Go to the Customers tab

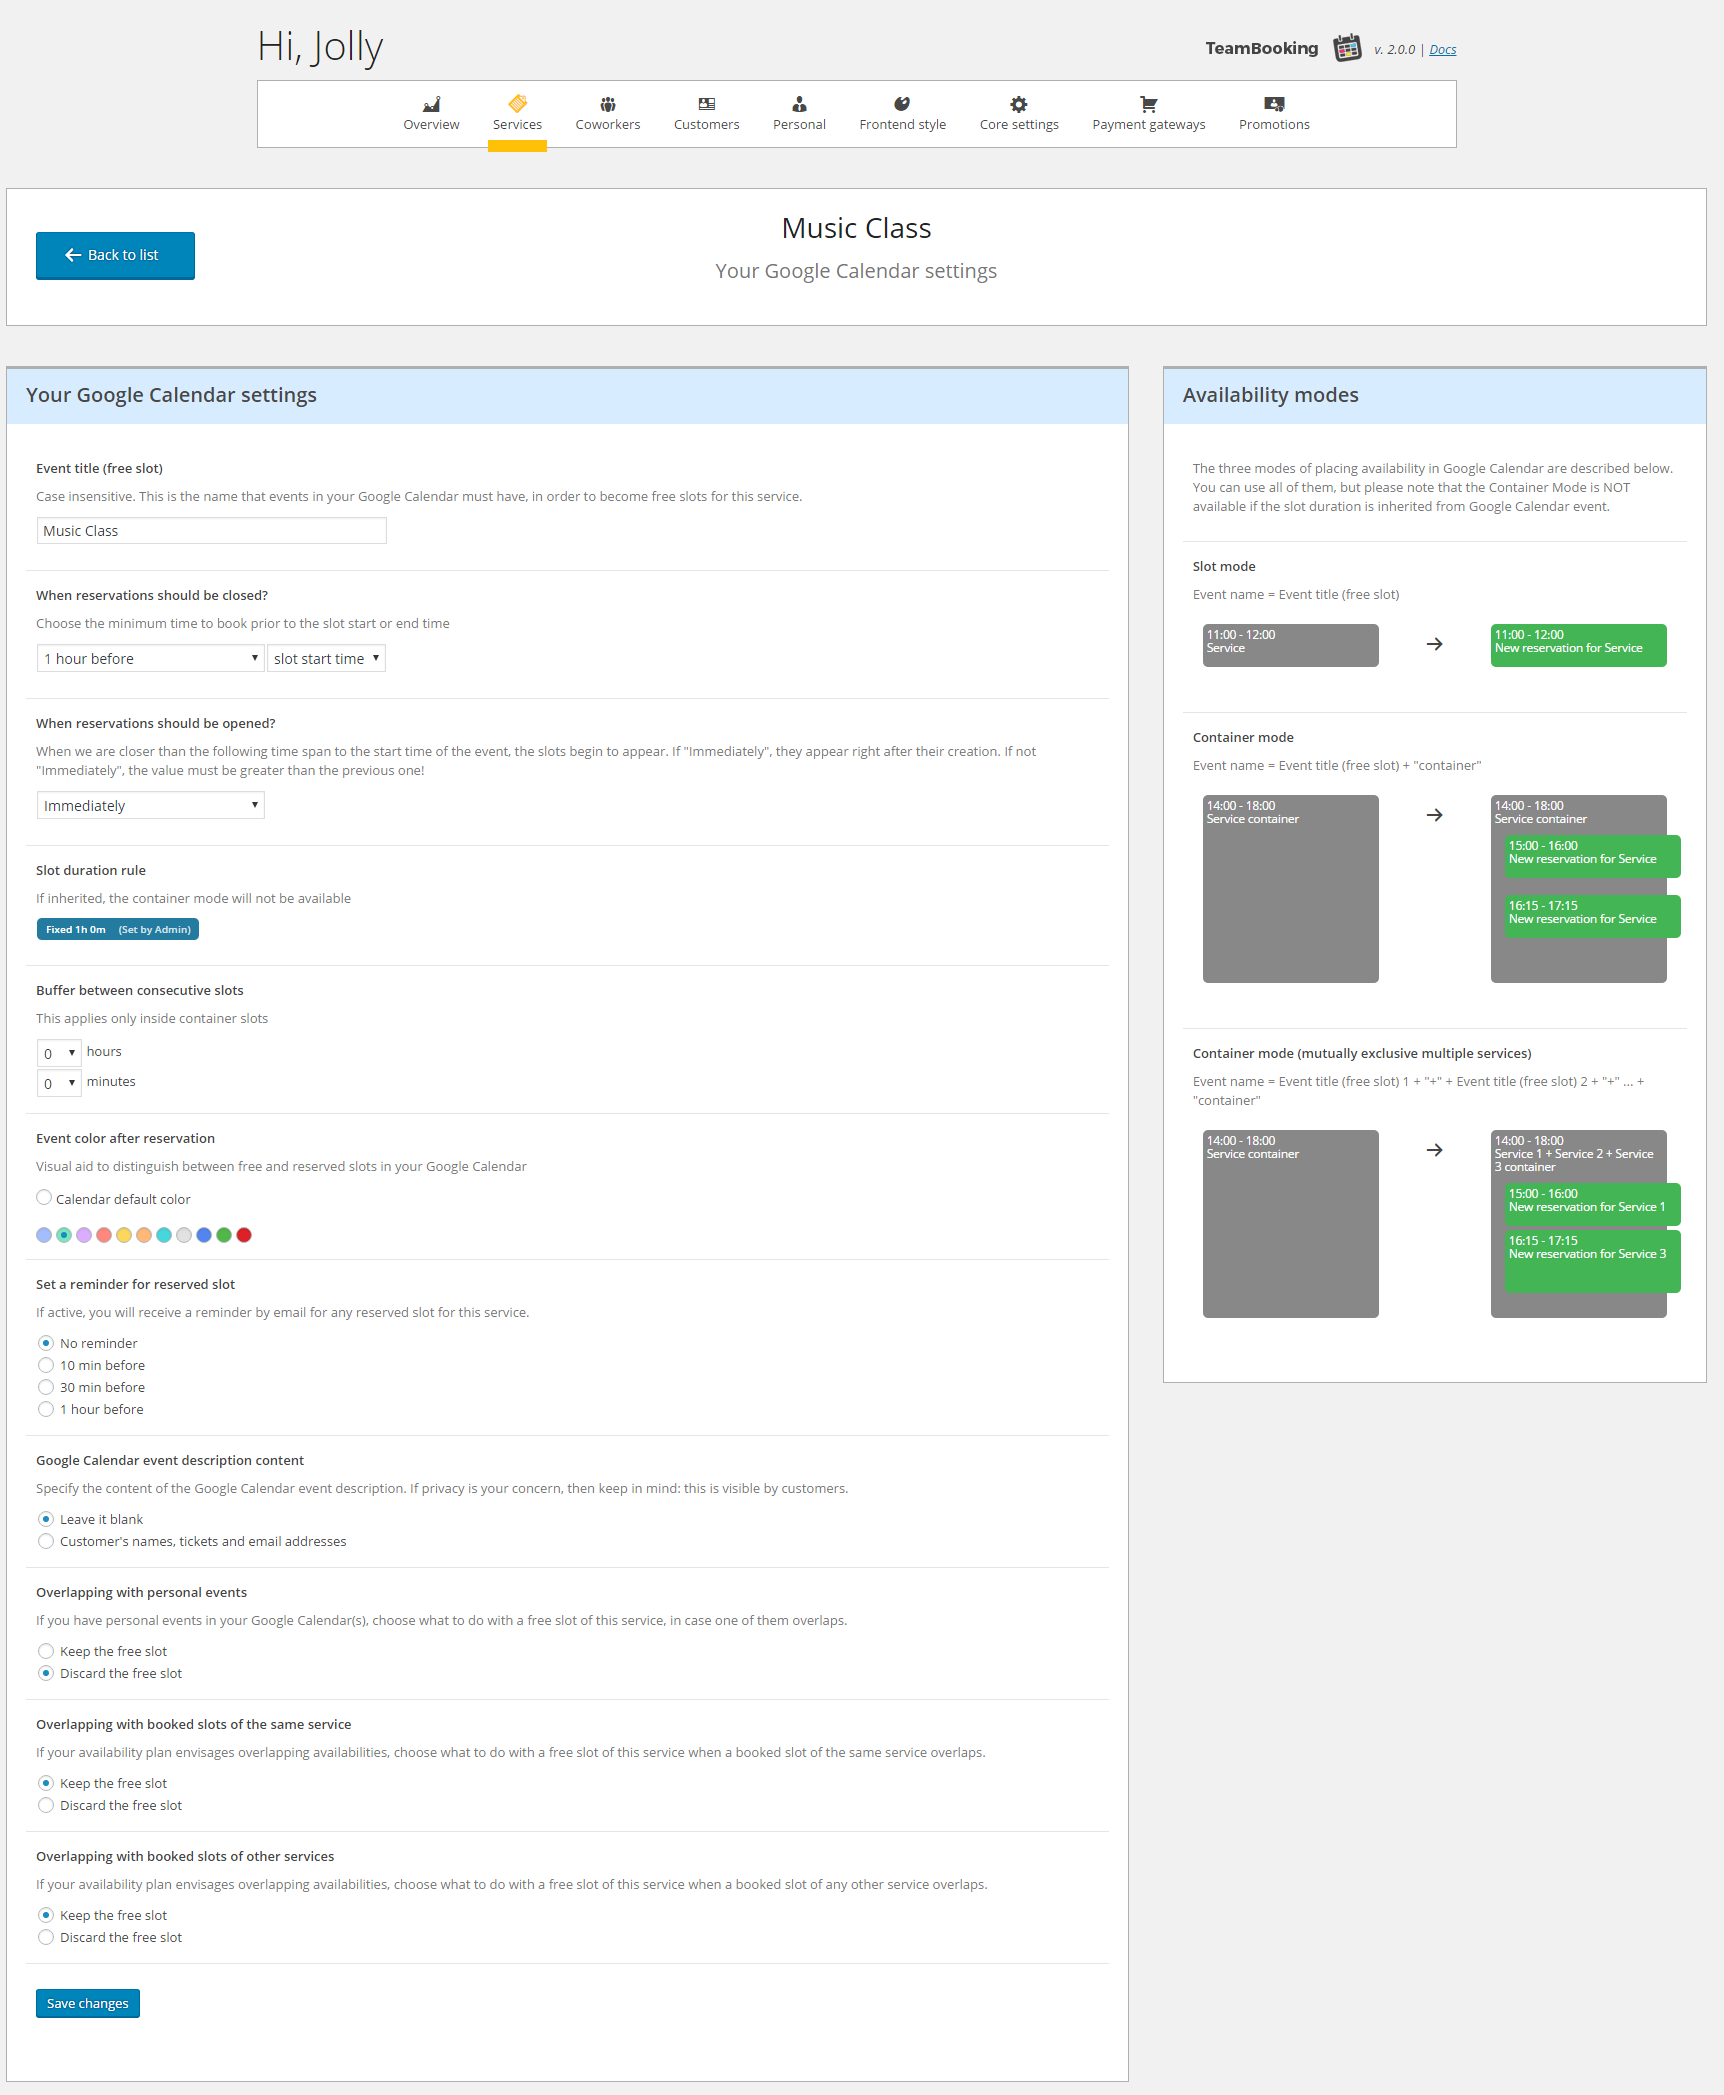click(x=706, y=114)
